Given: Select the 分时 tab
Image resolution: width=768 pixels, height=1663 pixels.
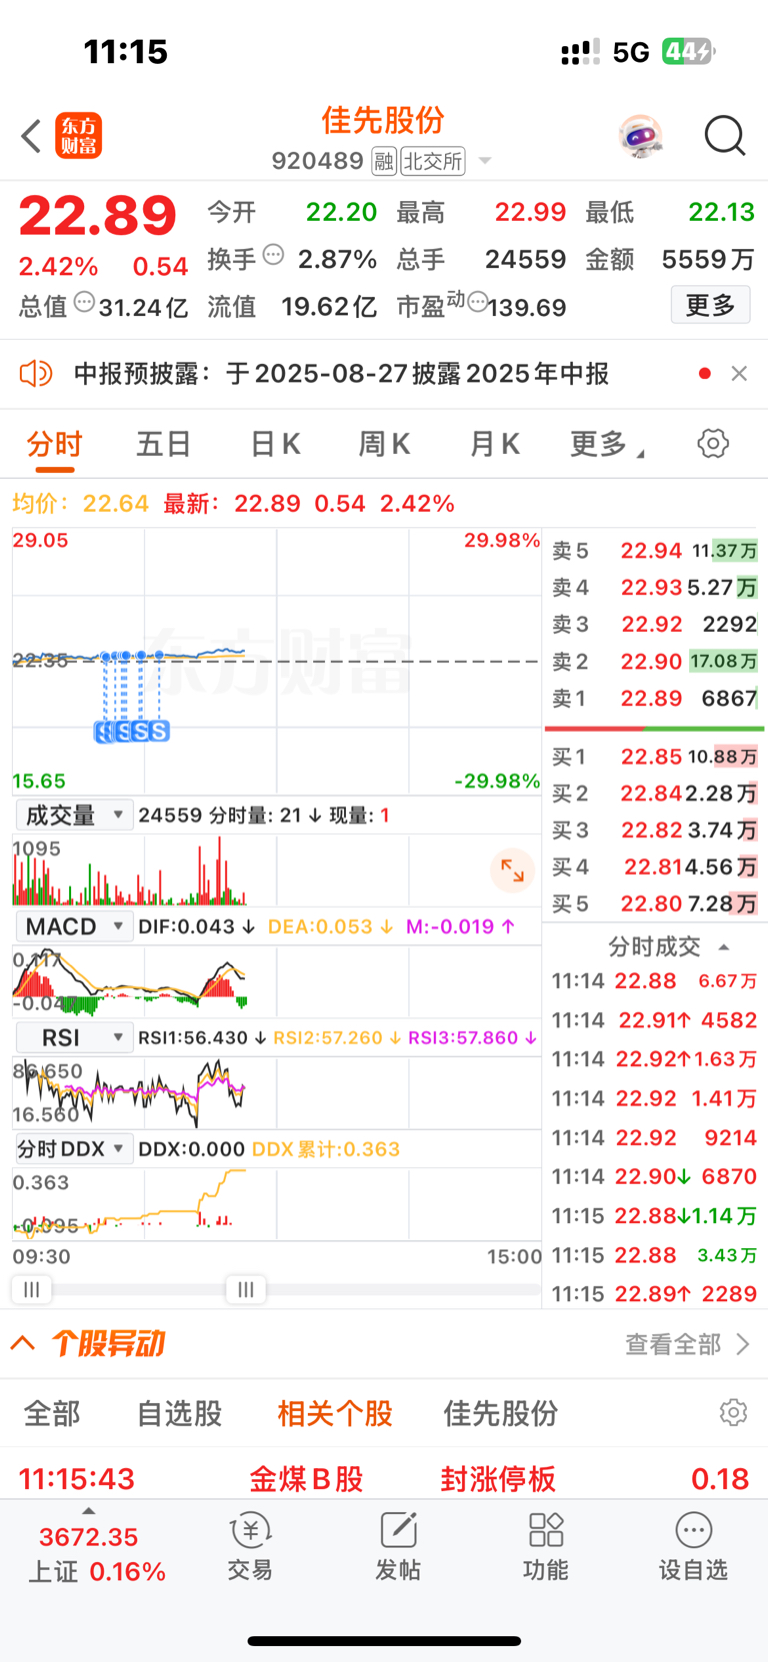Looking at the screenshot, I should [x=54, y=443].
